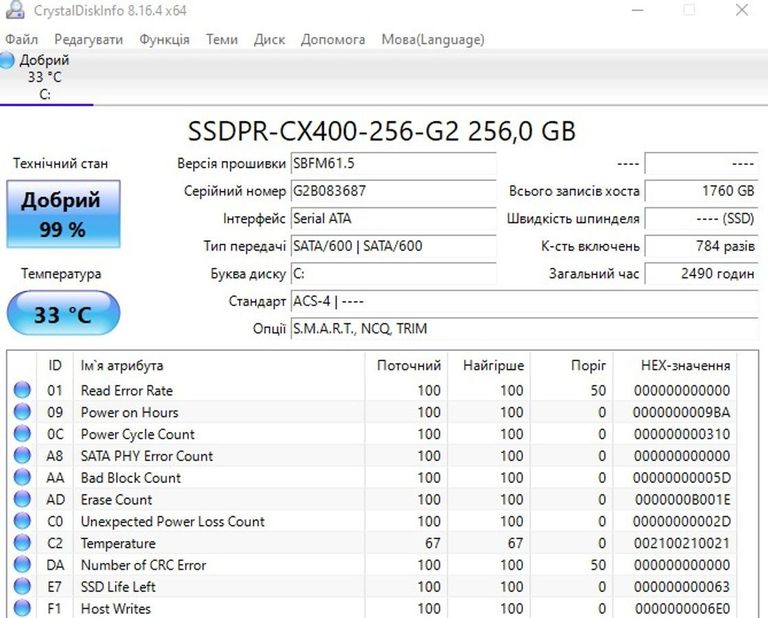768x618 pixels.
Task: Click the firmware version field SBFM61.5
Action: pyautogui.click(x=393, y=163)
